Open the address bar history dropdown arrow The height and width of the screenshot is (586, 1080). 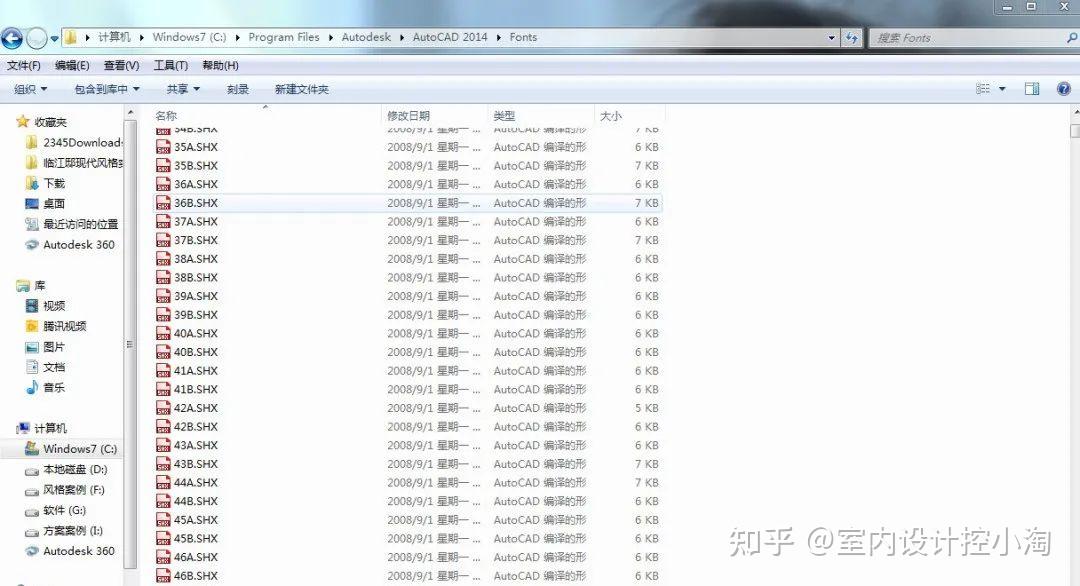pyautogui.click(x=831, y=38)
